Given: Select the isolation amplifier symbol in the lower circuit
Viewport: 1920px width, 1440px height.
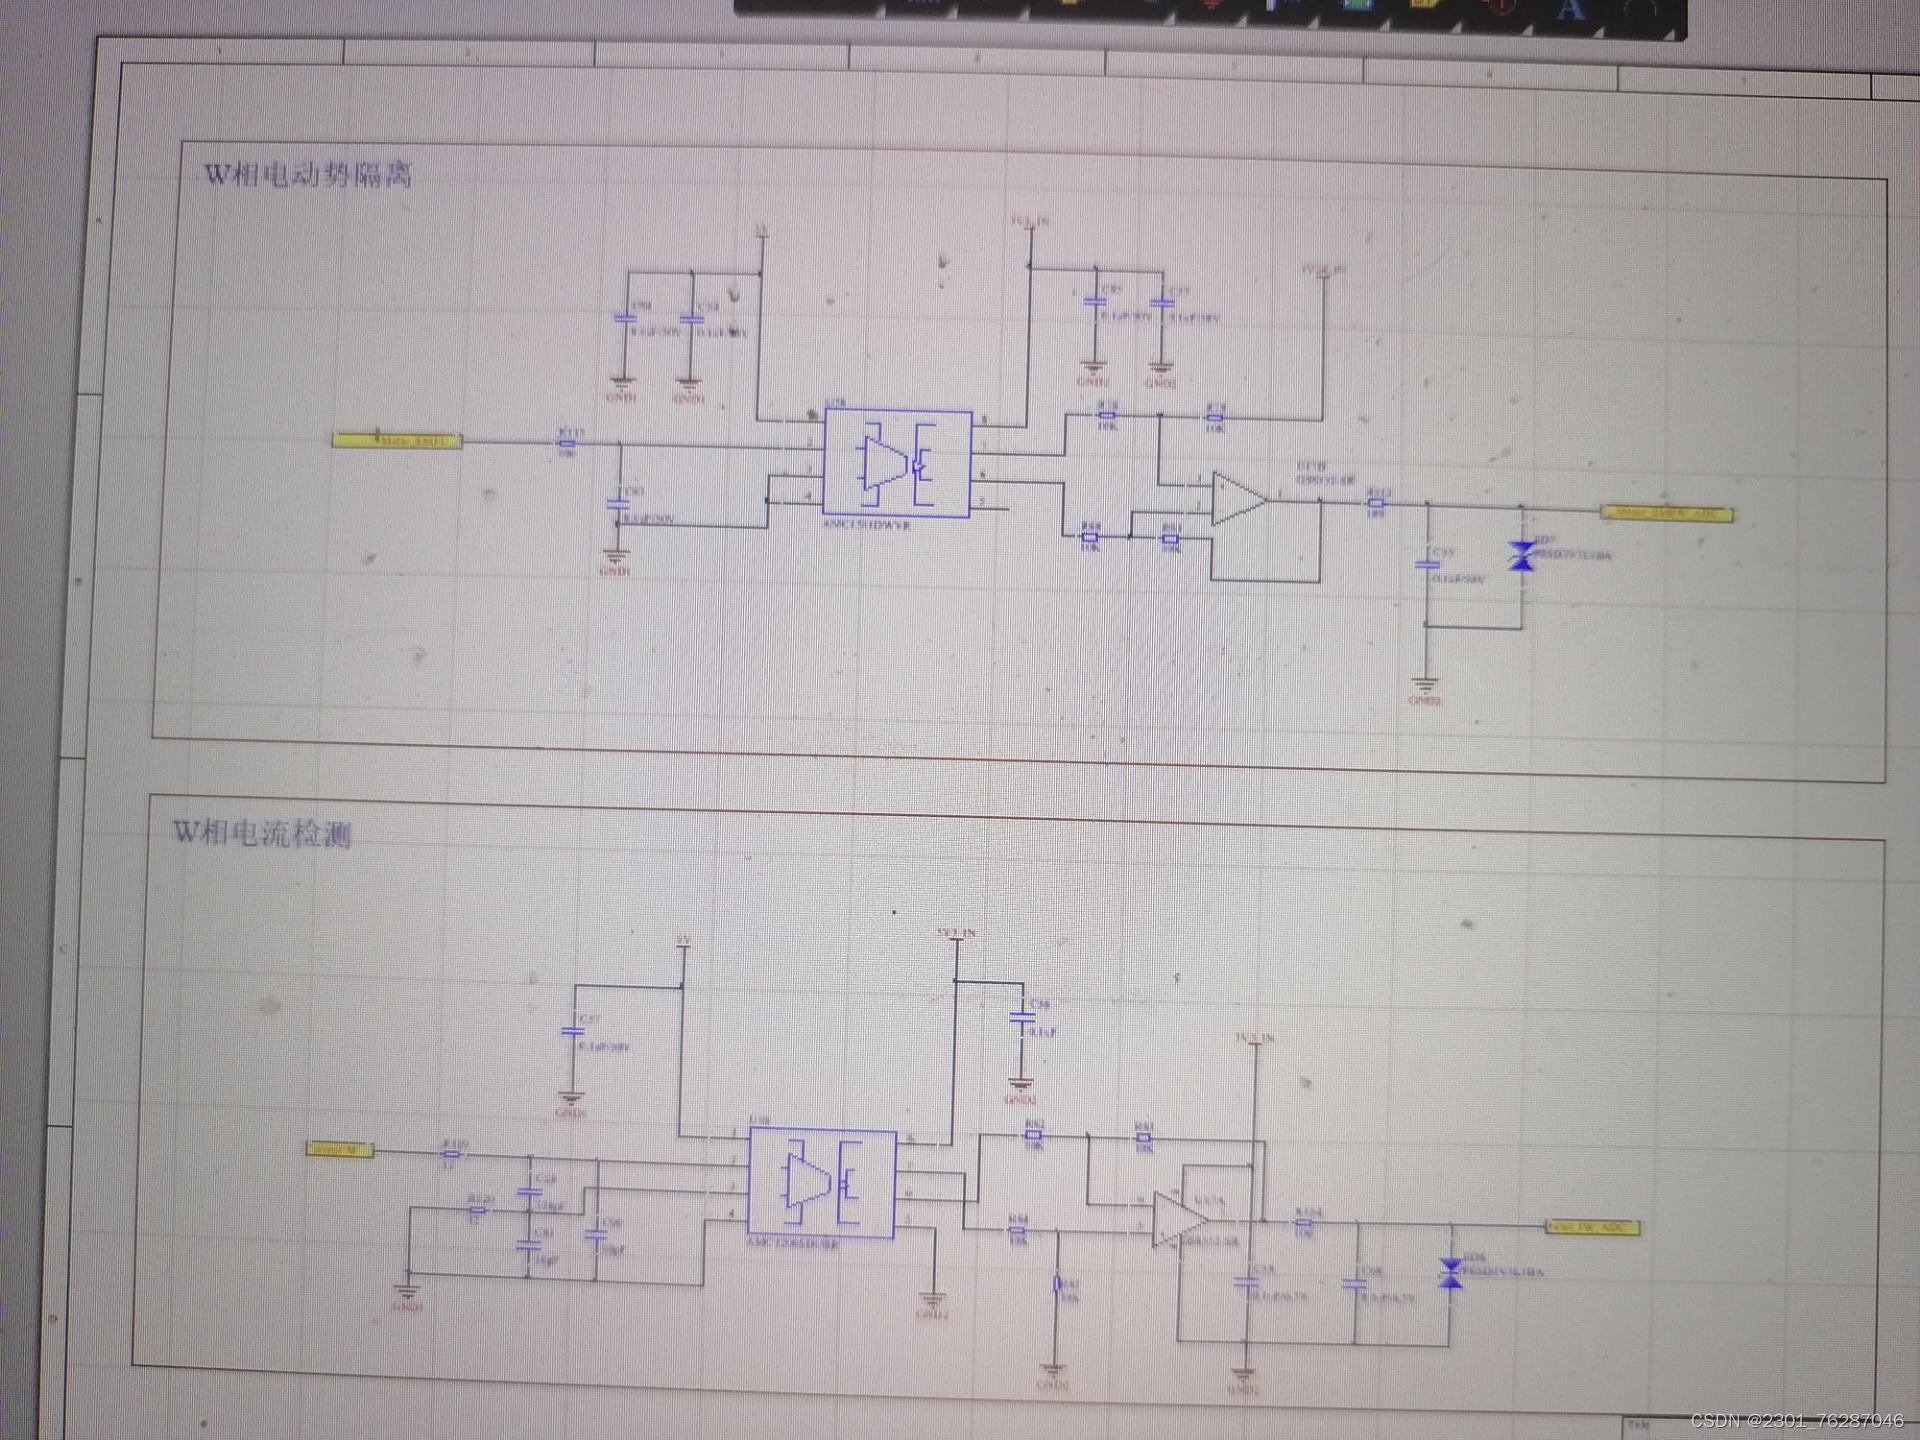Looking at the screenshot, I should 822,1183.
